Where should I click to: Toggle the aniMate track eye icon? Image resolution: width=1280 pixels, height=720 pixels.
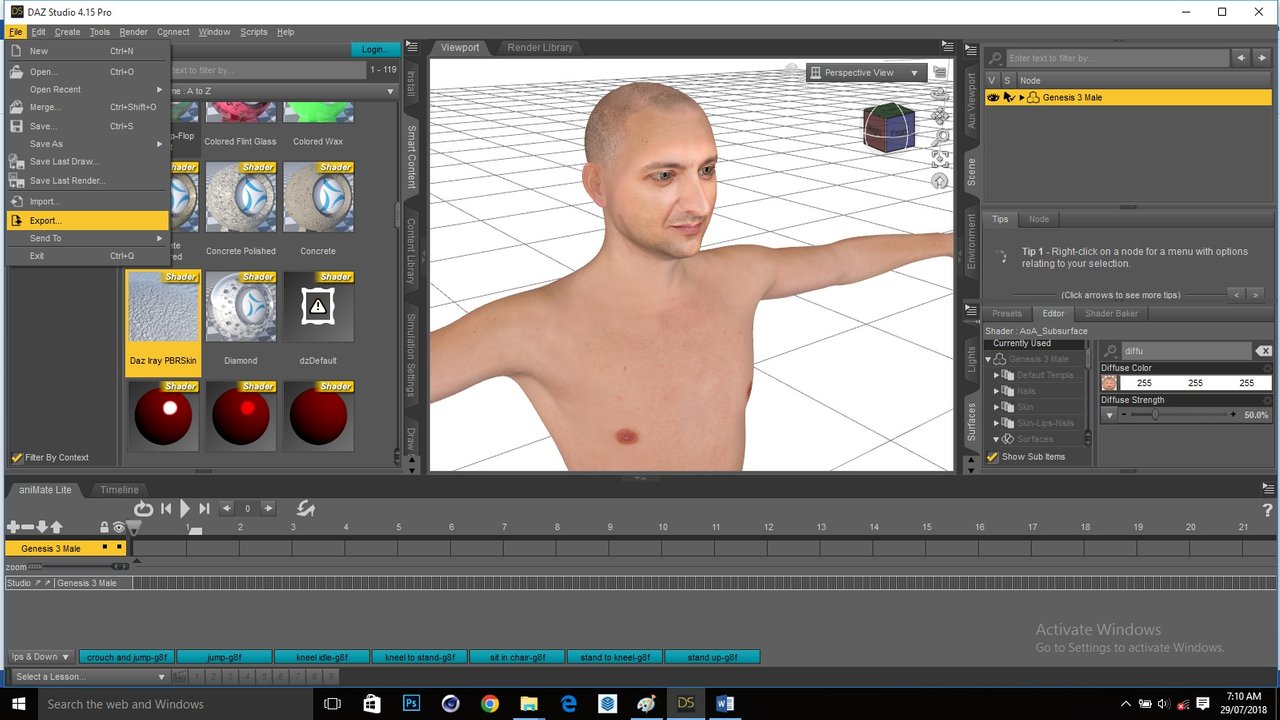(x=119, y=527)
